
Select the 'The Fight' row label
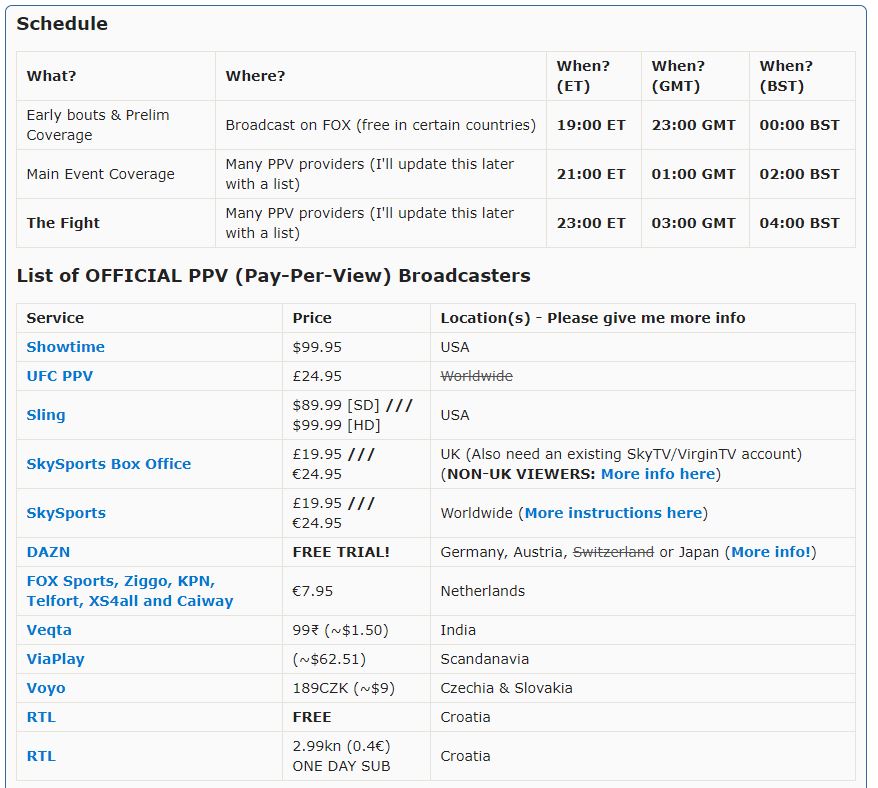(x=63, y=223)
